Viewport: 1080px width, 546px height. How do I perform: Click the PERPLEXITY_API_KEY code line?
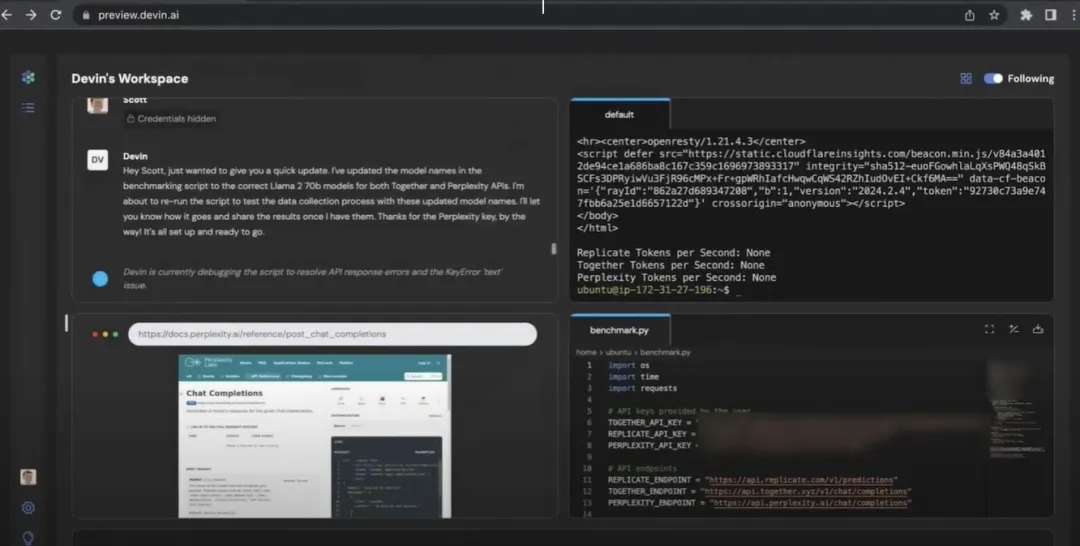point(652,445)
